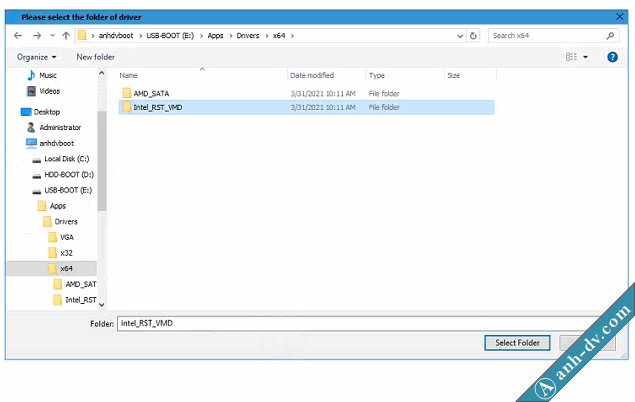Open recent locations dropdown arrow

[x=52, y=36]
